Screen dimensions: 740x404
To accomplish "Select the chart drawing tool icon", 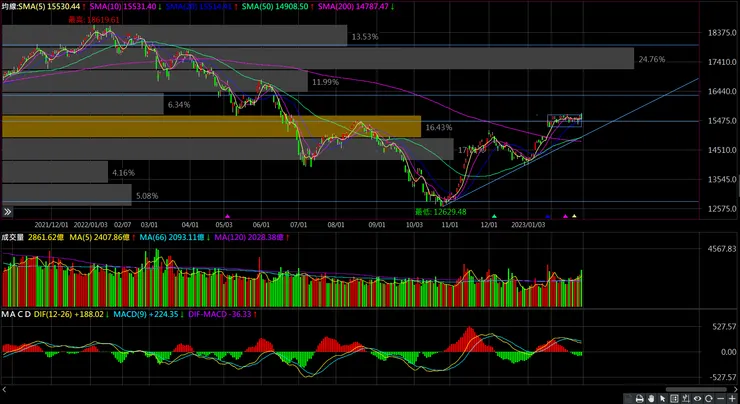I will [686, 398].
